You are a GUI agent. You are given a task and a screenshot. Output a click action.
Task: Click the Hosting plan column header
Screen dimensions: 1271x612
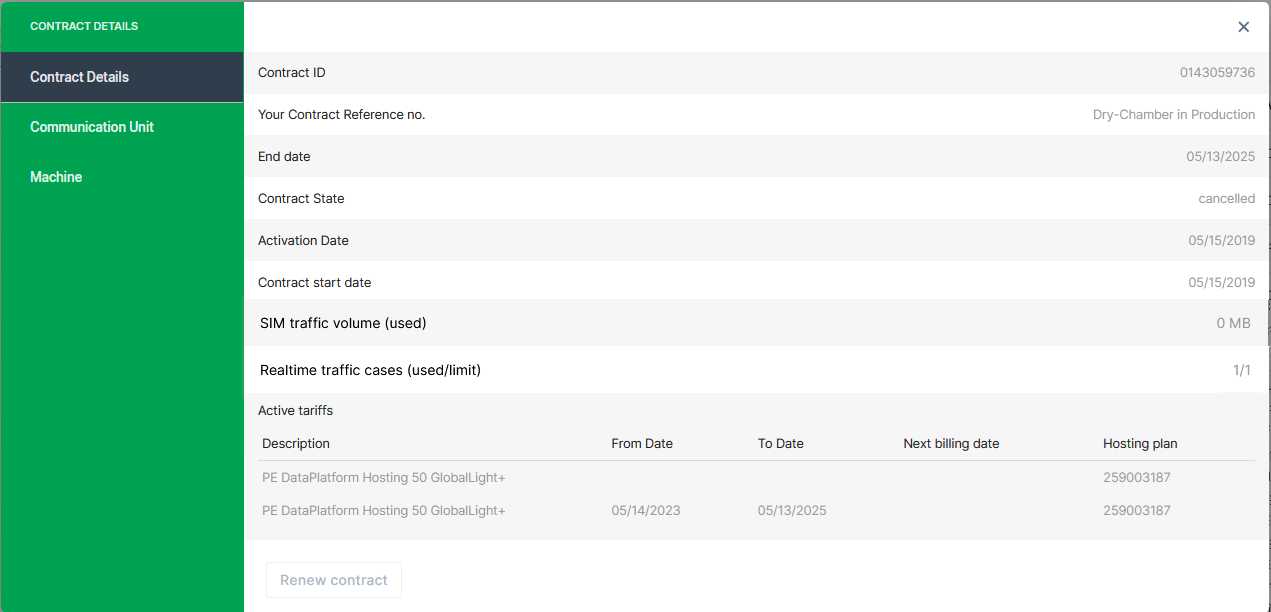1140,443
